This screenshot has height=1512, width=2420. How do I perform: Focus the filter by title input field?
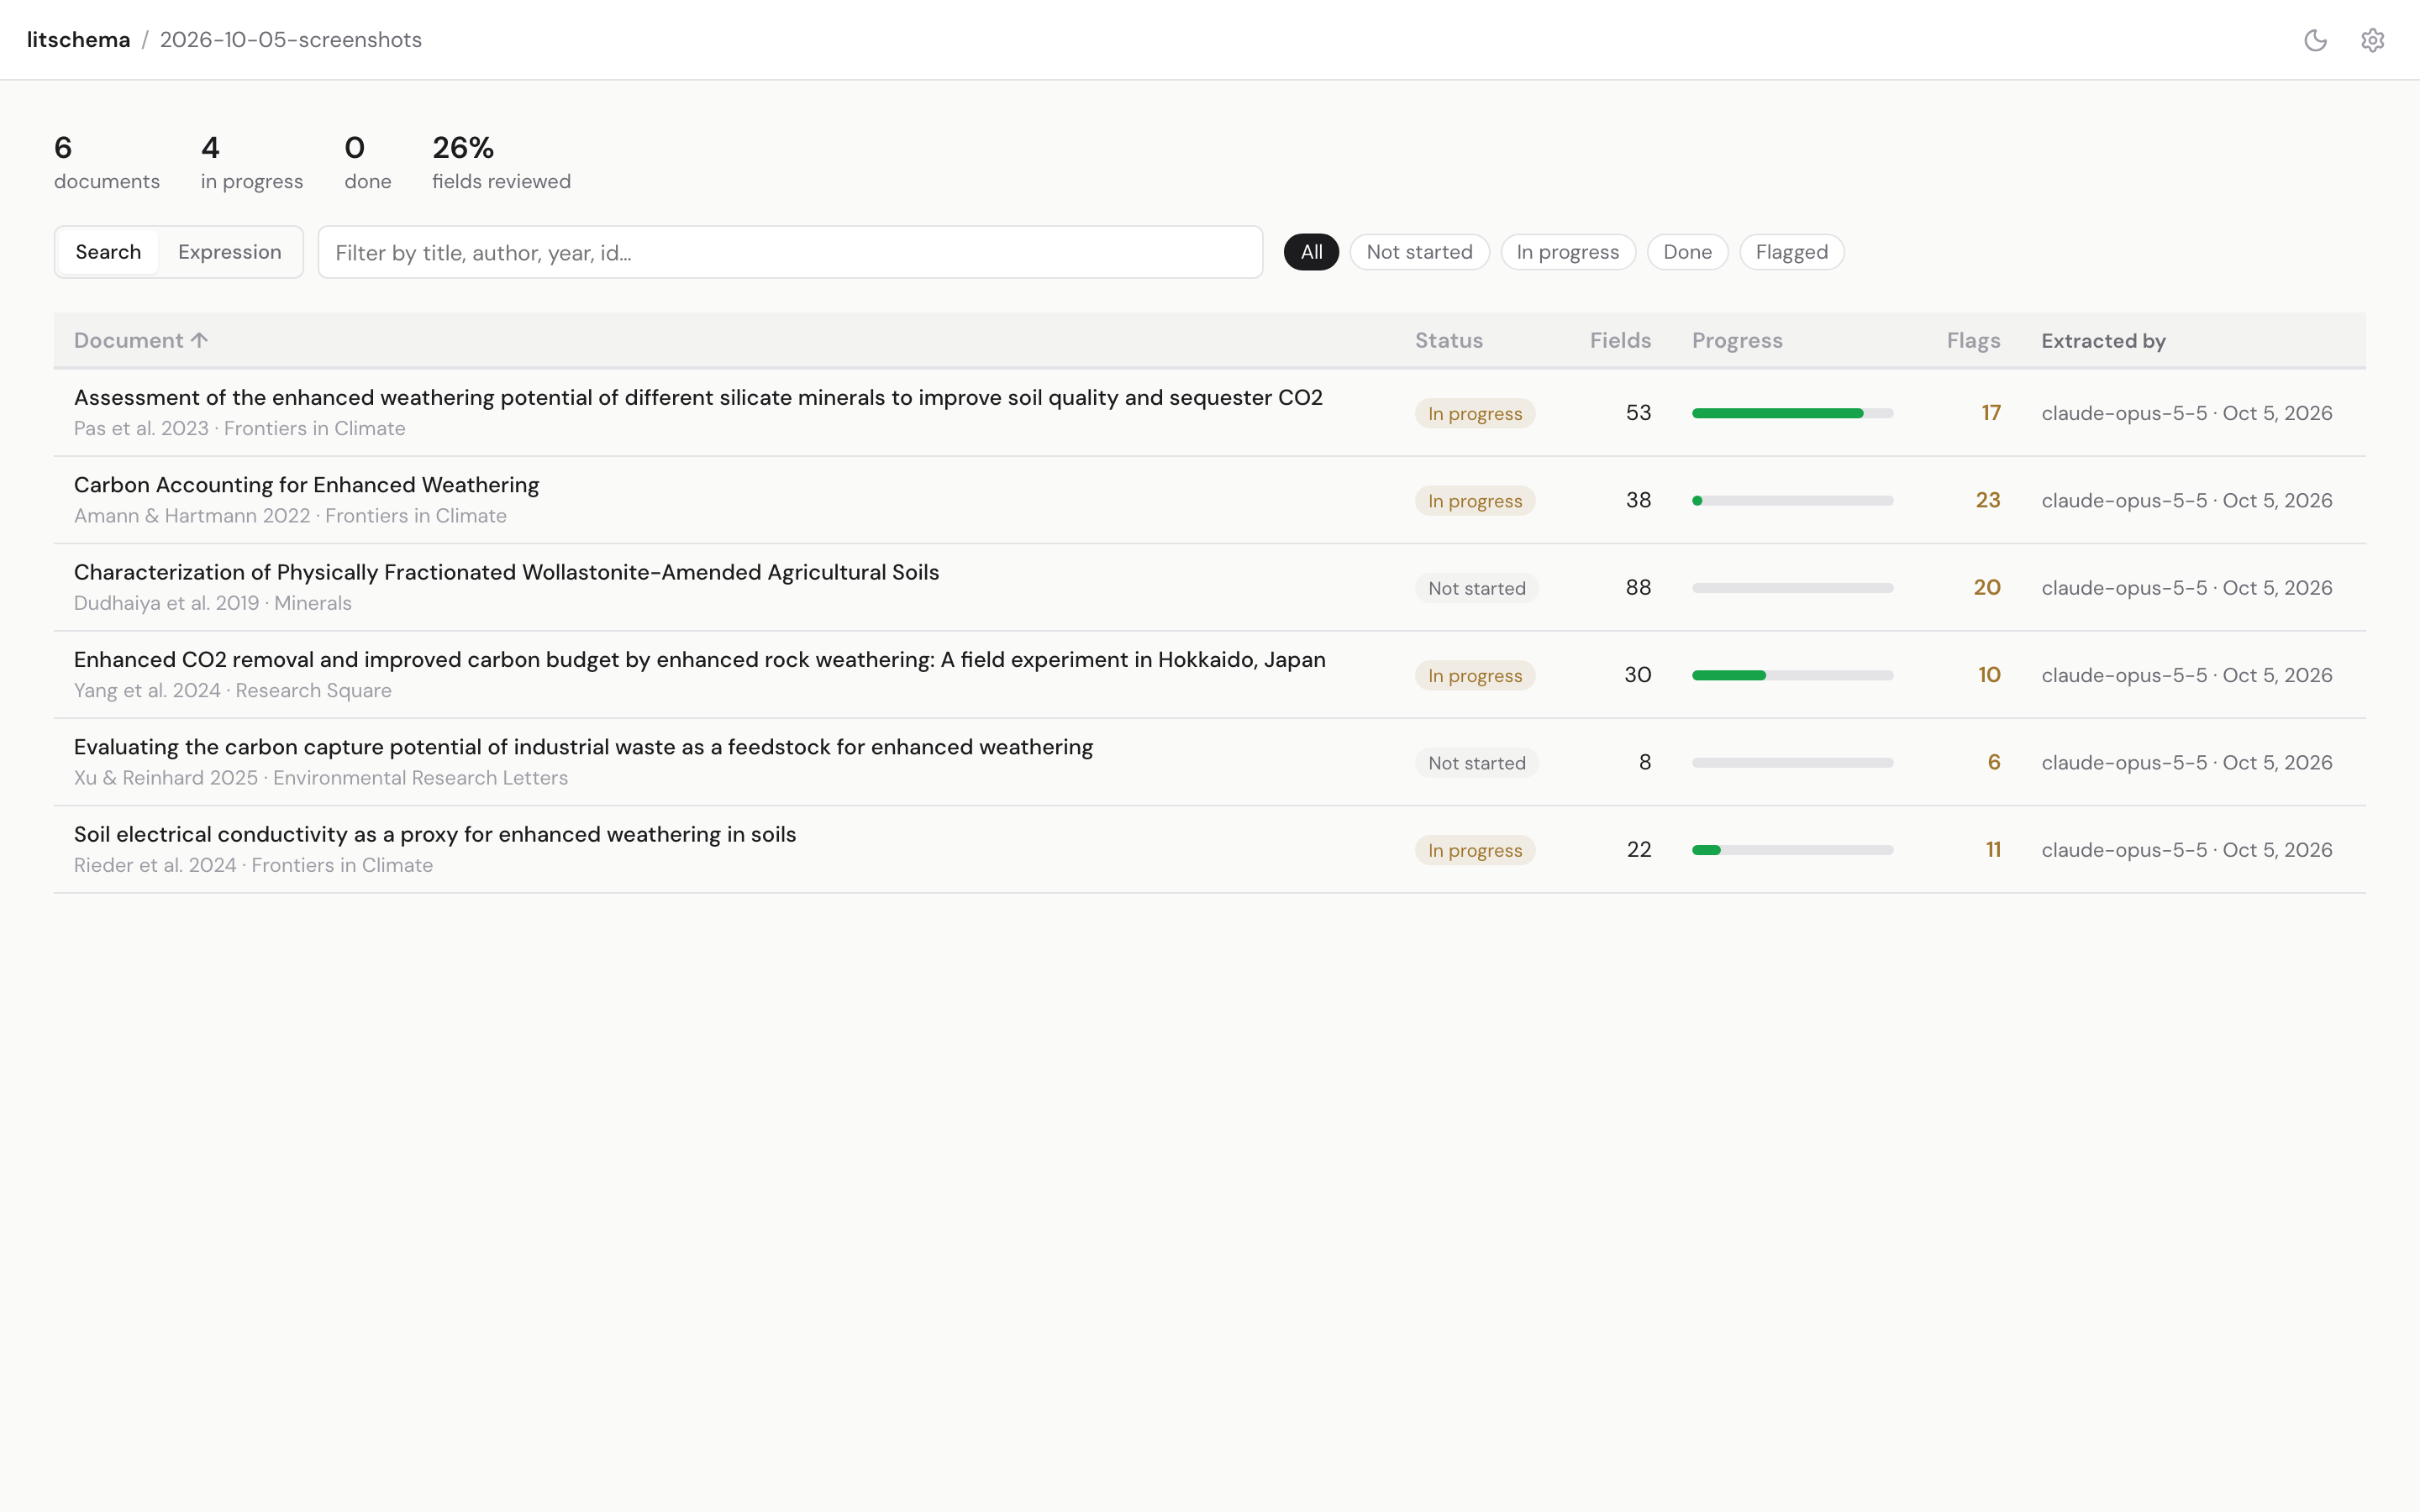790,252
